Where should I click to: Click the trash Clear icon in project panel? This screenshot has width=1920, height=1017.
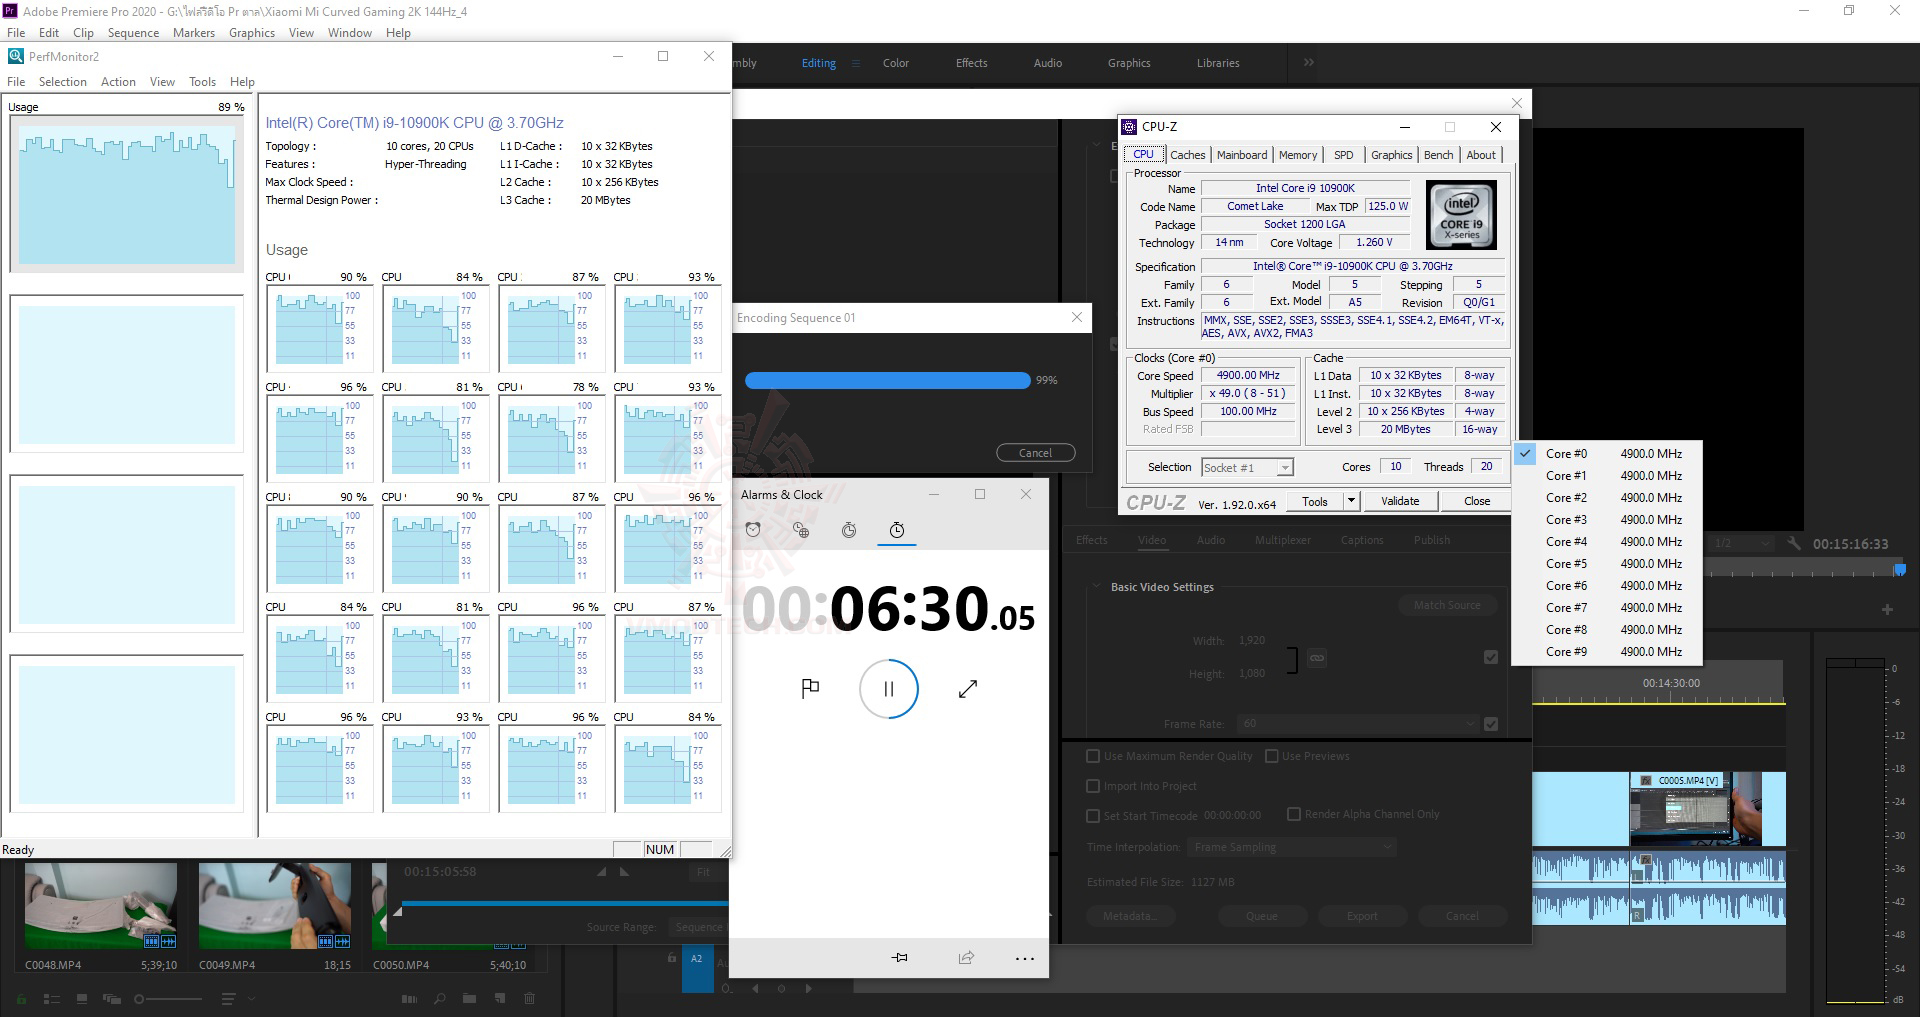tap(530, 998)
